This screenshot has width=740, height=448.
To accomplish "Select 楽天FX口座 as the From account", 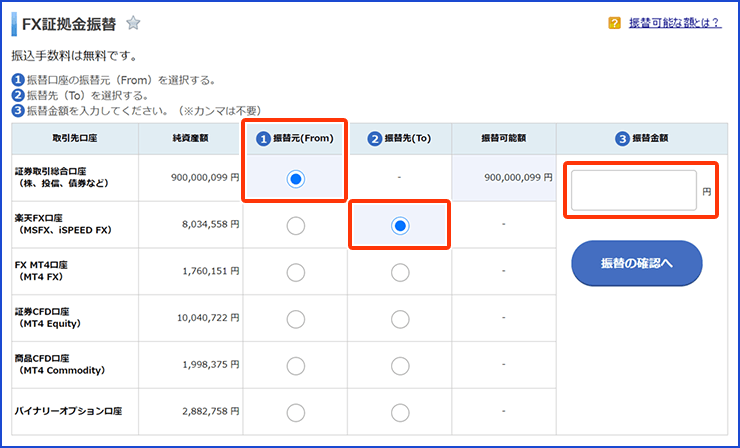I will tap(295, 226).
